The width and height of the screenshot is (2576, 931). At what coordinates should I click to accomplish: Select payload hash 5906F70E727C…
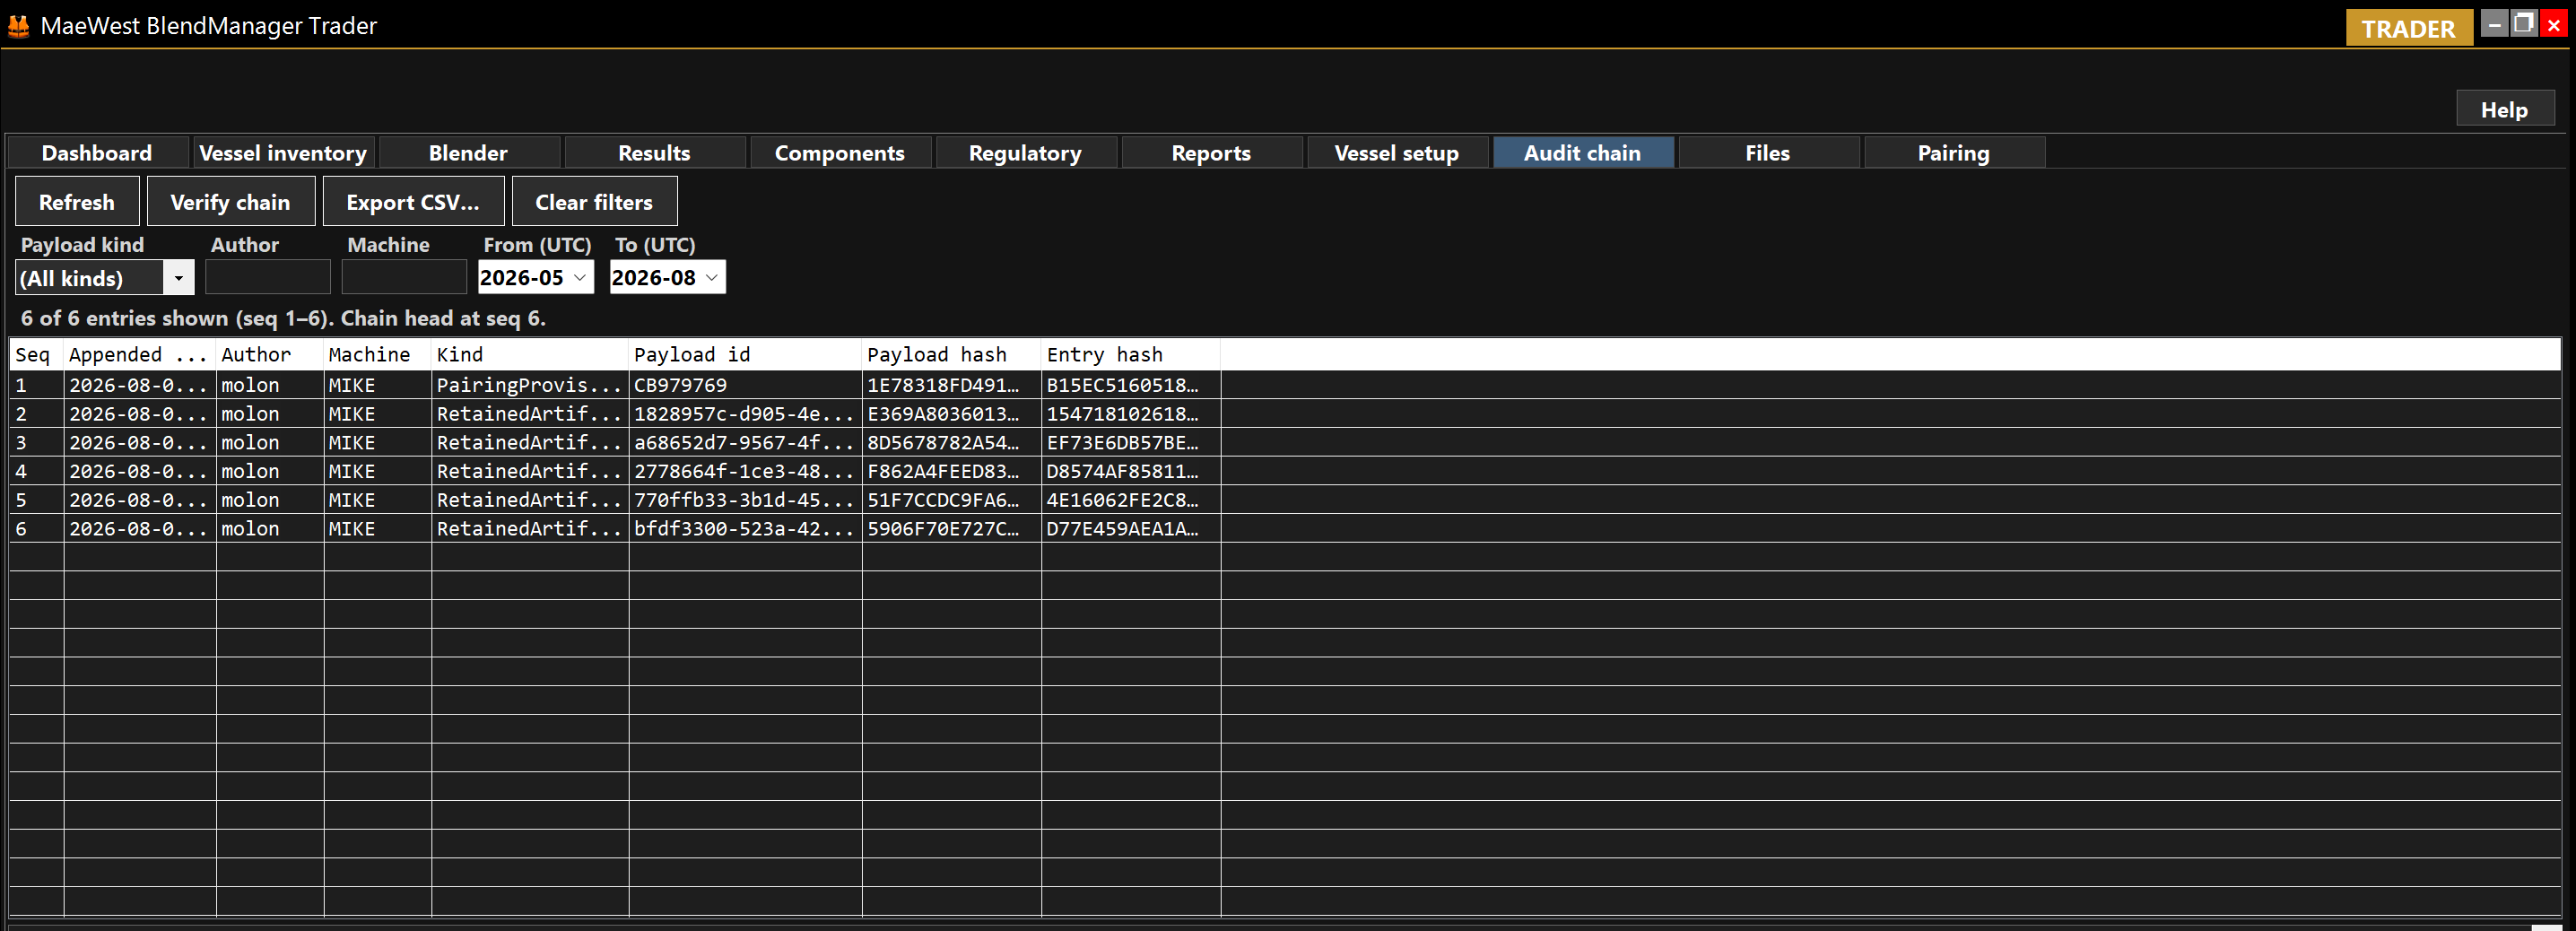pos(952,529)
